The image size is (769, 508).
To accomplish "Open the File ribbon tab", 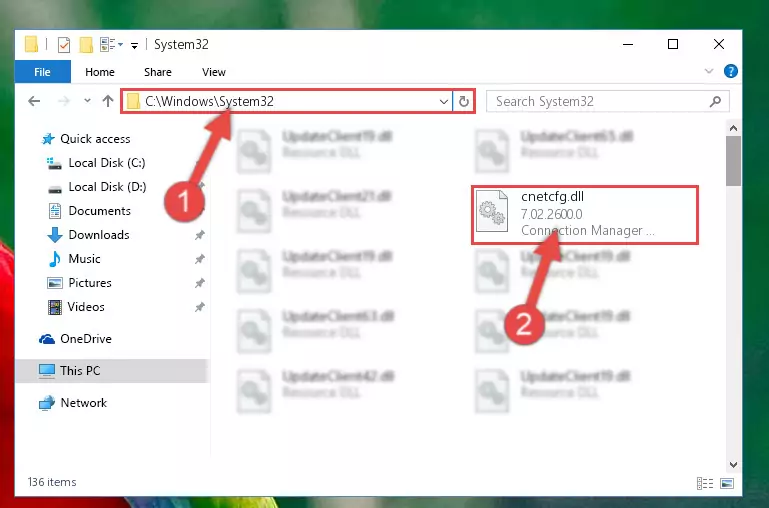I will coord(43,72).
